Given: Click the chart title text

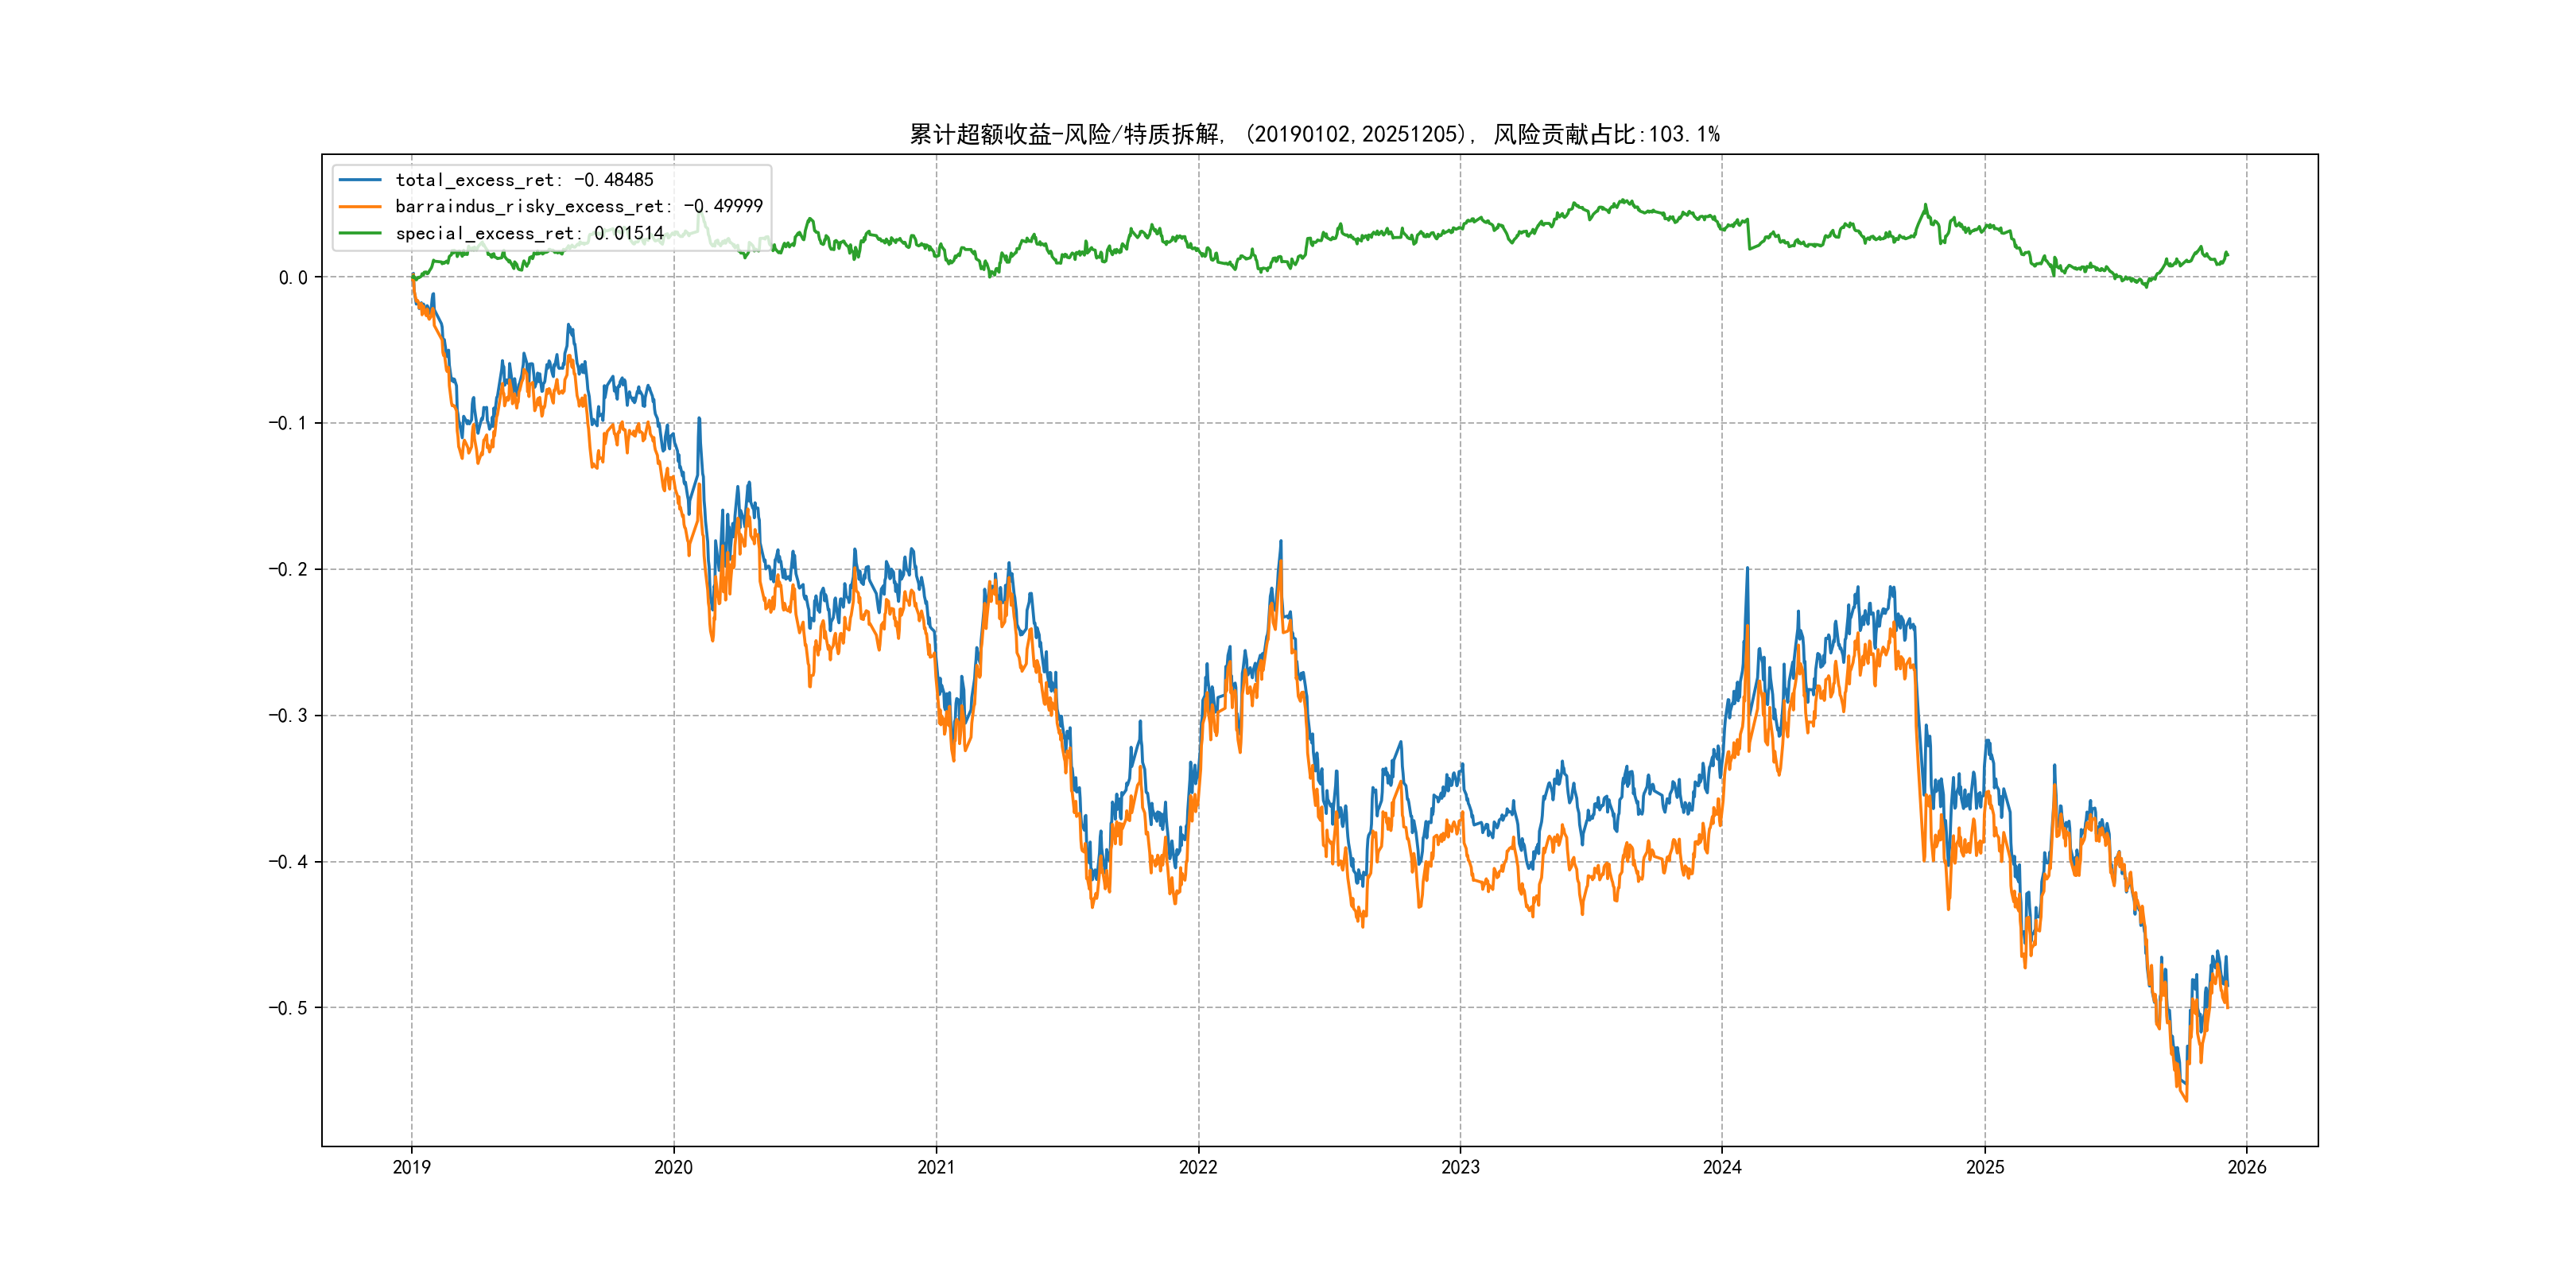Looking at the screenshot, I should click(x=1314, y=134).
